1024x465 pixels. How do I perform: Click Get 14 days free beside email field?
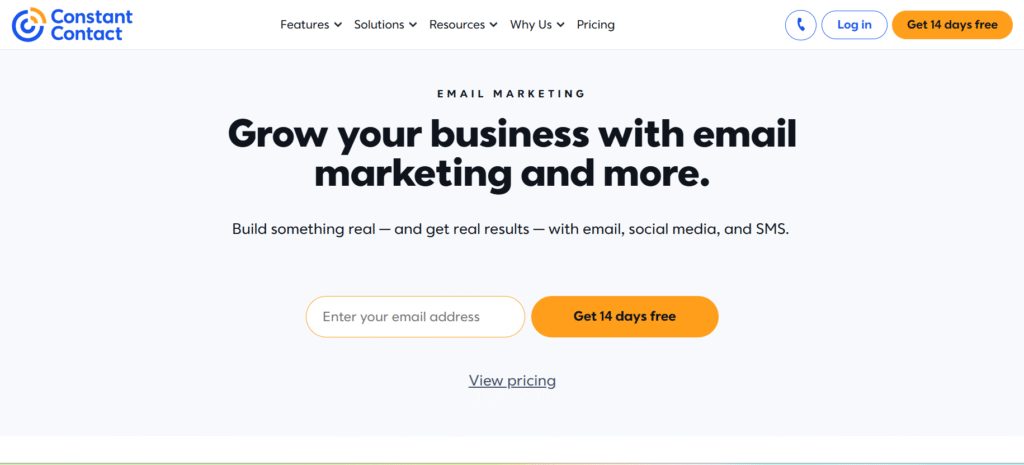624,317
